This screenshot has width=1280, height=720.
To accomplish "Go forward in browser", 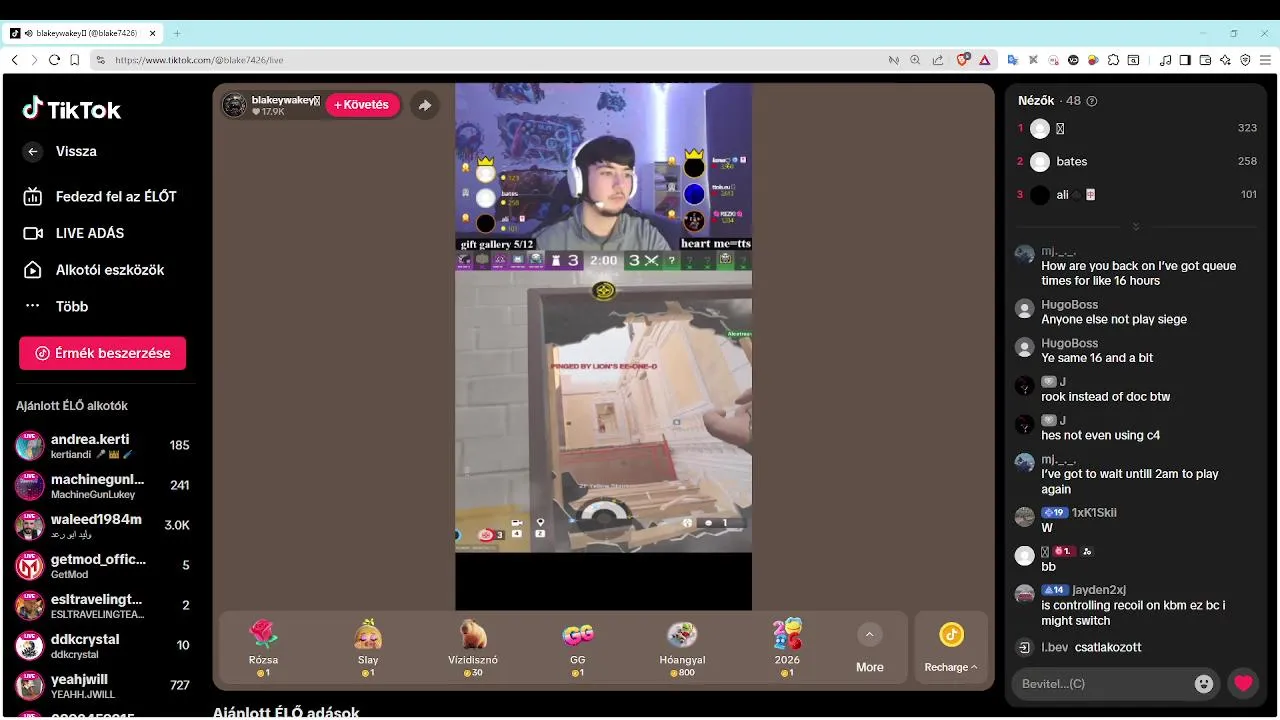I will (34, 60).
